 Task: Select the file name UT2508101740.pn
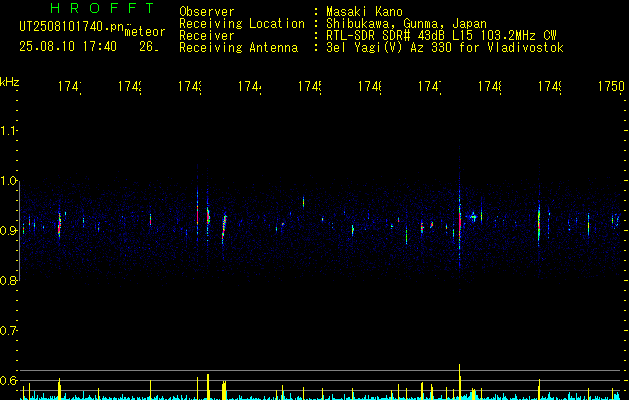coord(72,27)
